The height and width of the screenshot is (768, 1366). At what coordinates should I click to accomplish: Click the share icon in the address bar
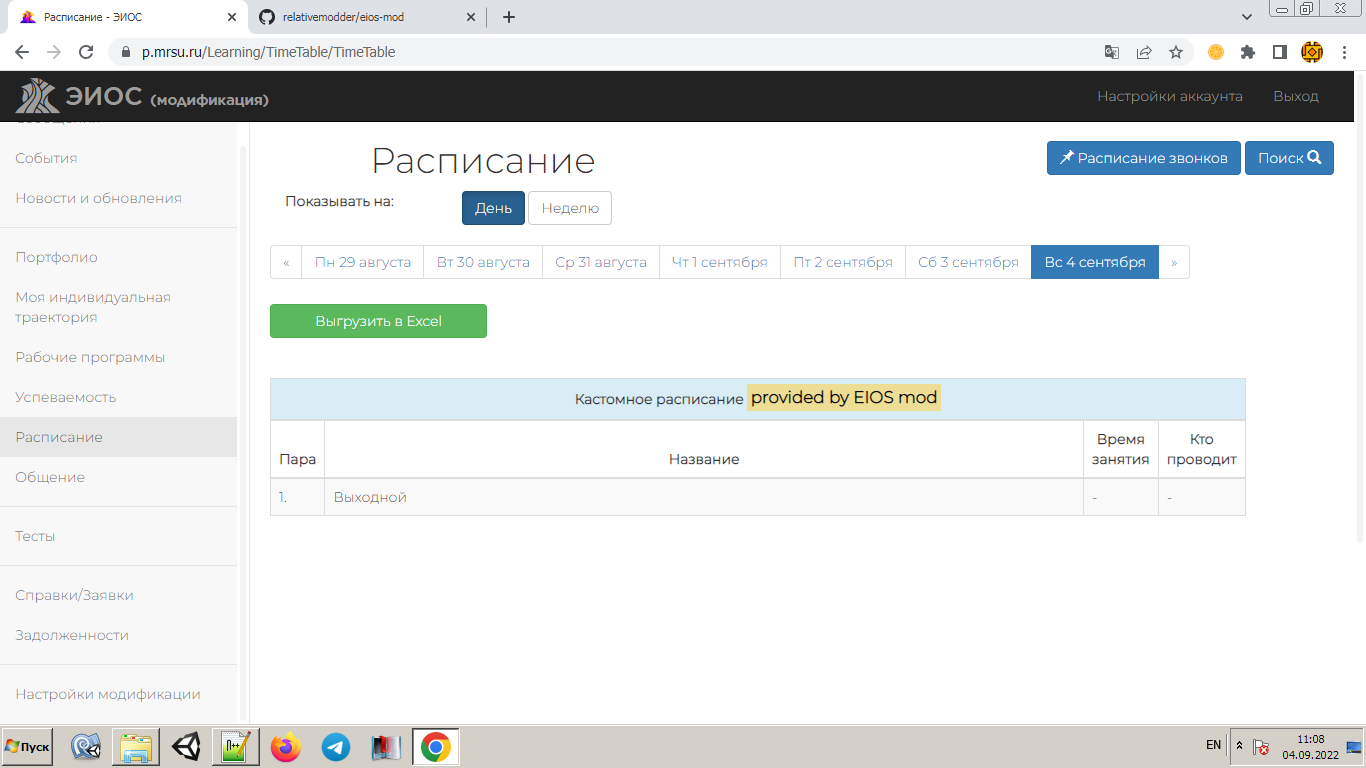pyautogui.click(x=1140, y=51)
